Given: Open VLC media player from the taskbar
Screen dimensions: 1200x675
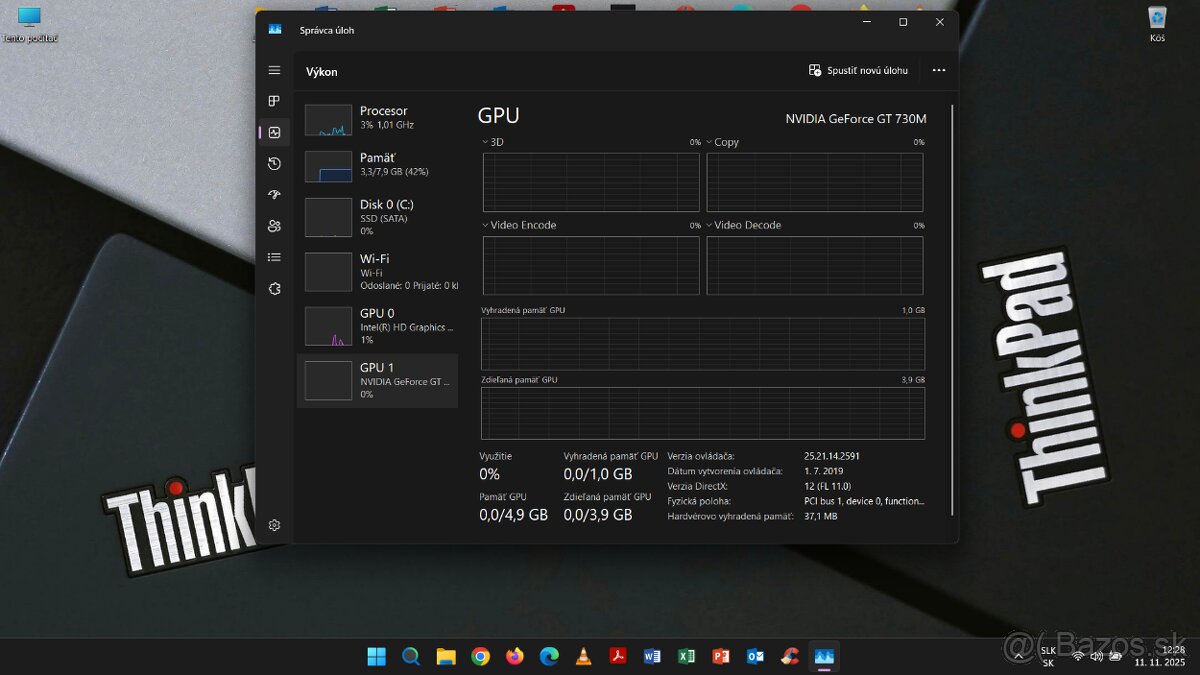Looking at the screenshot, I should (583, 656).
